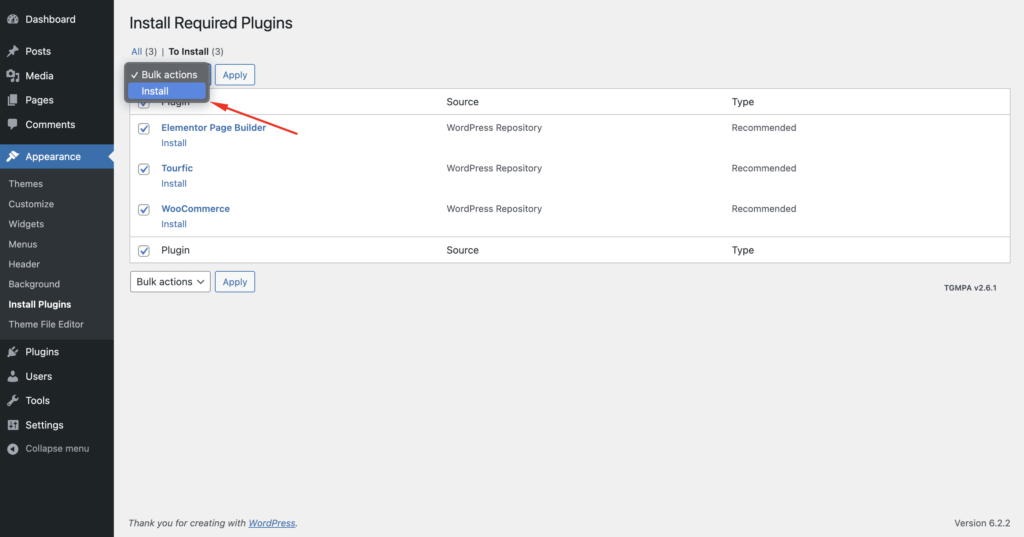Click the Media icon in sidebar
Screen dimensions: 1024x537
pos(13,76)
